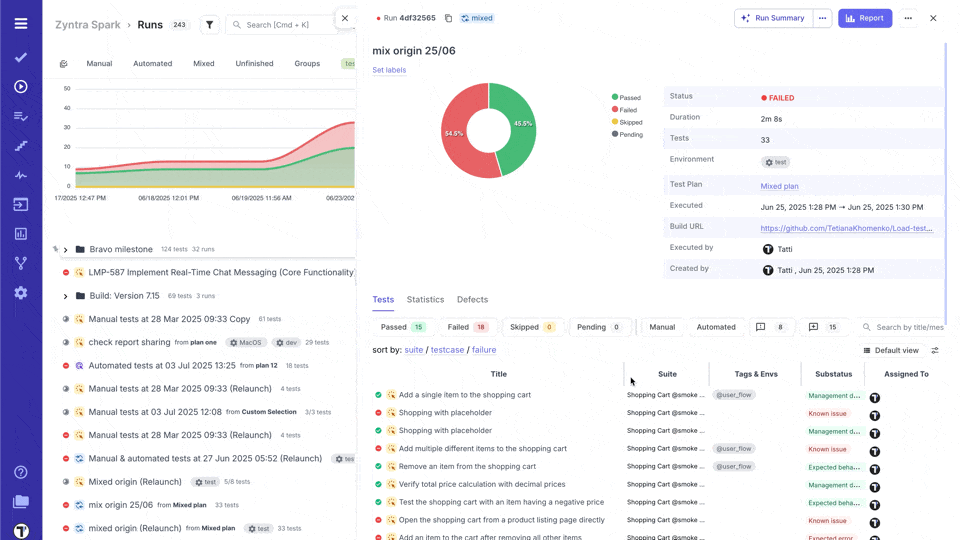Toggle the Passed 15 filter
The height and width of the screenshot is (540, 960).
(x=403, y=327)
